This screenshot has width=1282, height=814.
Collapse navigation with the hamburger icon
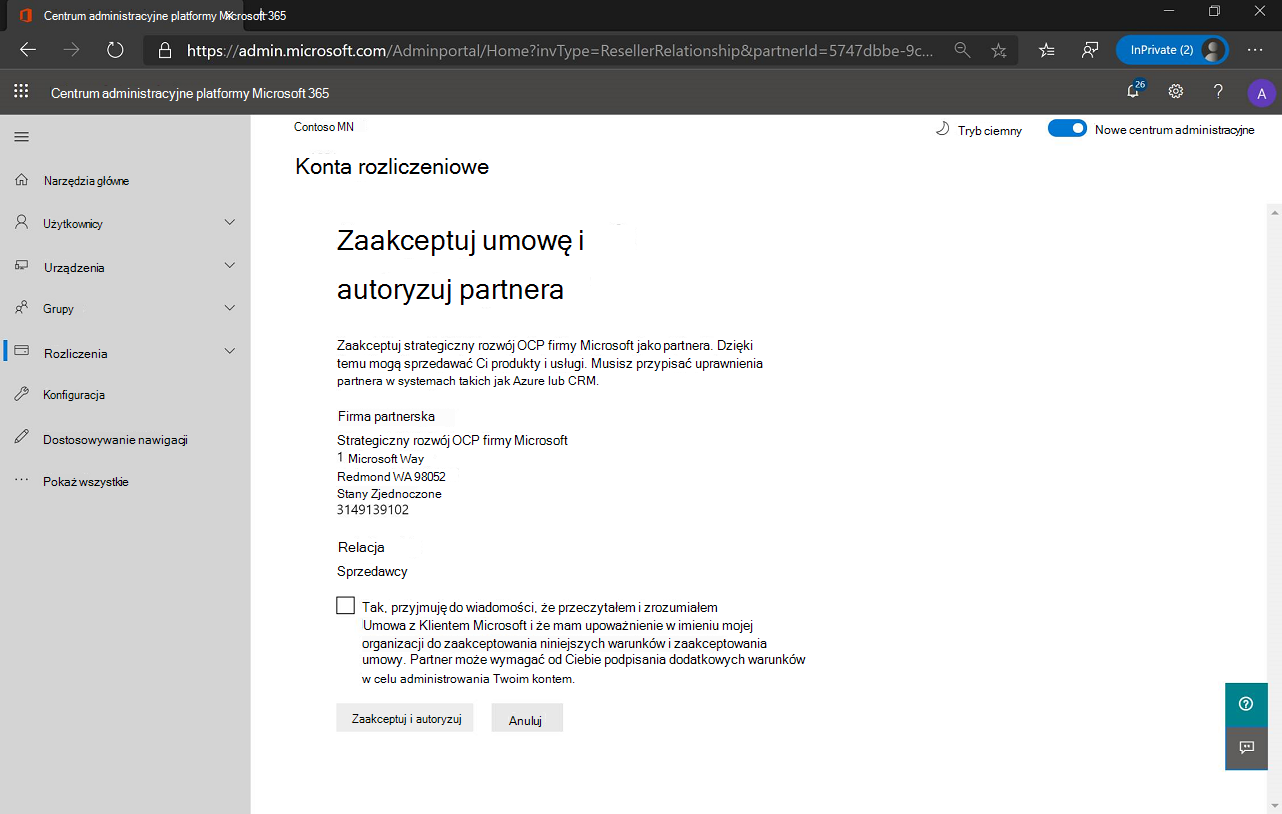(x=21, y=137)
